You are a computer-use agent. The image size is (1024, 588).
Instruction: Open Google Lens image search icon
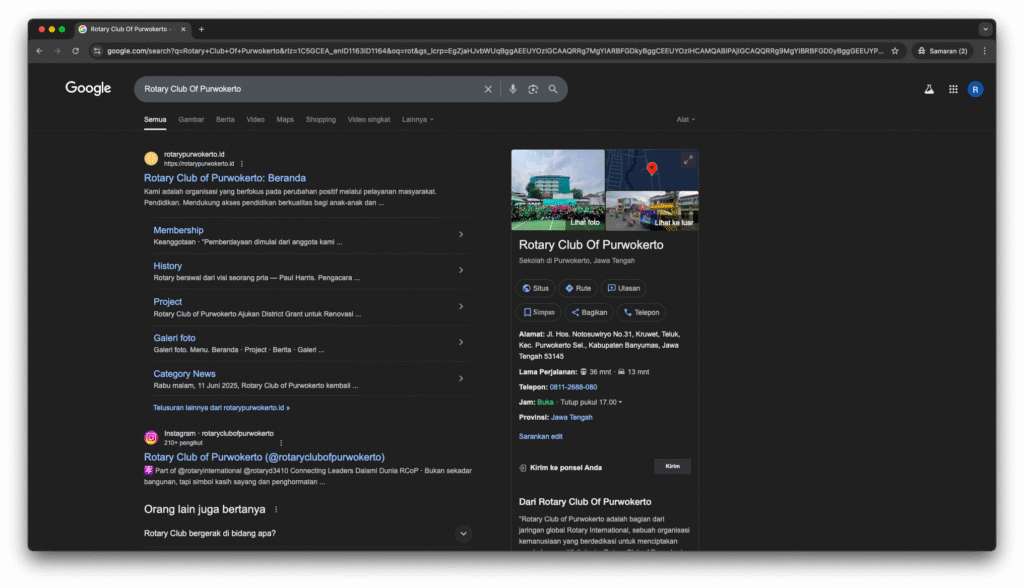(533, 89)
